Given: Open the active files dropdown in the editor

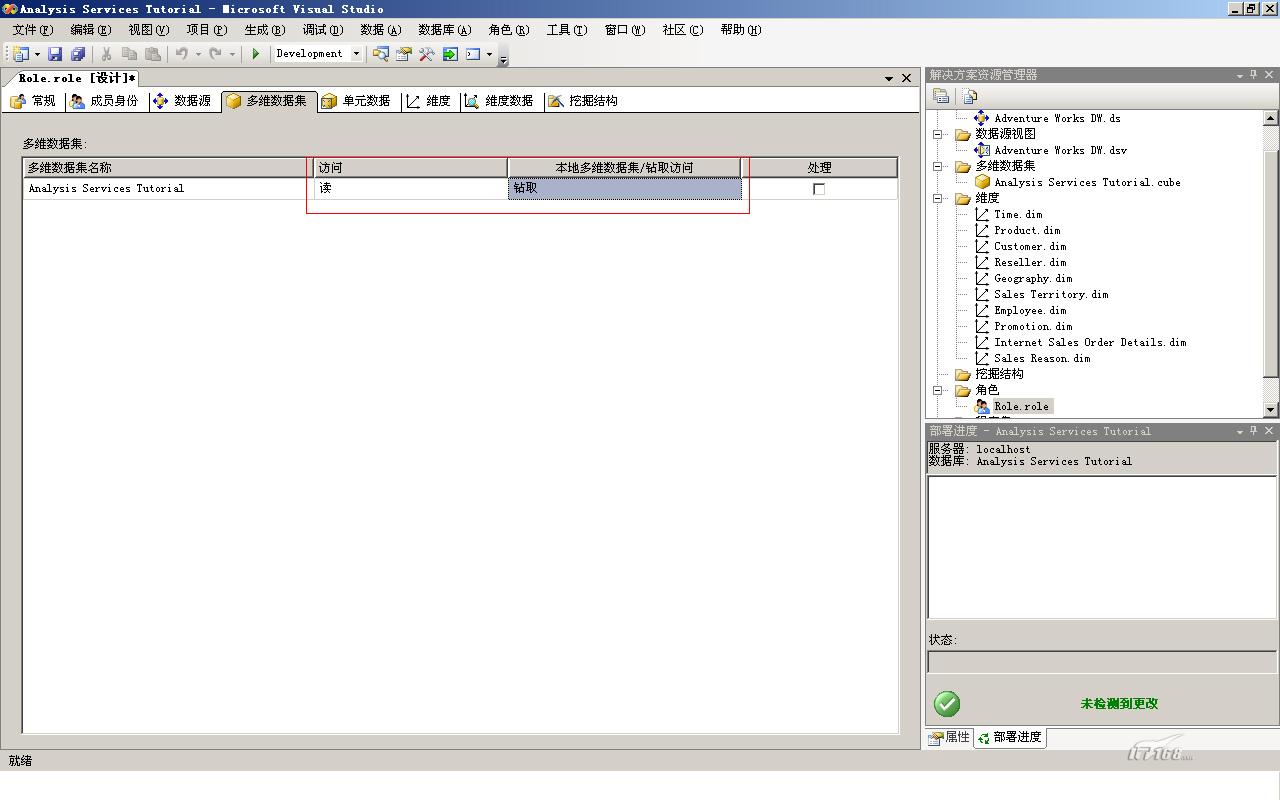Looking at the screenshot, I should pyautogui.click(x=889, y=78).
